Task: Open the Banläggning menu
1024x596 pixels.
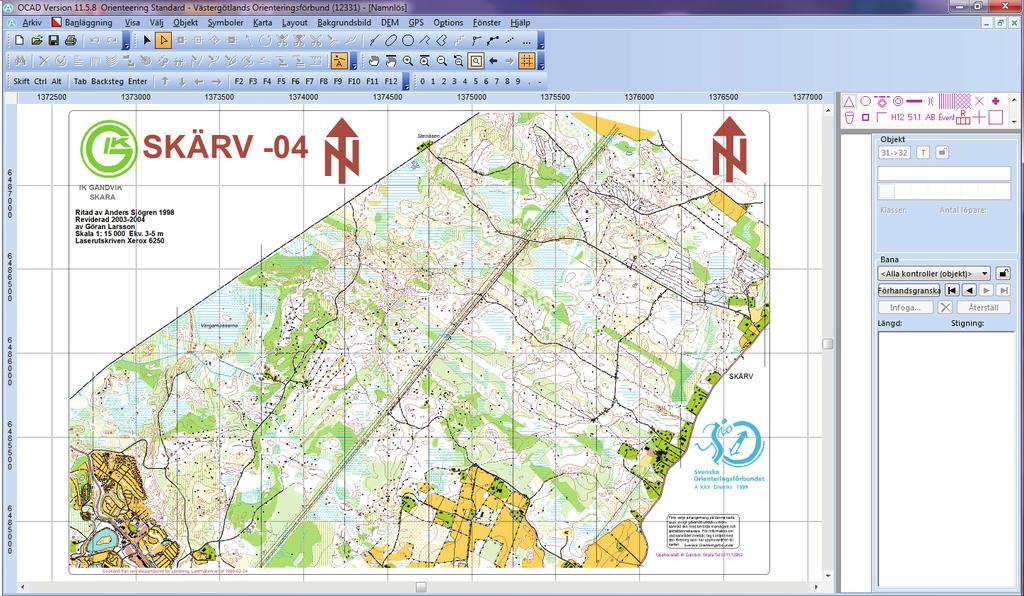Action: click(88, 22)
